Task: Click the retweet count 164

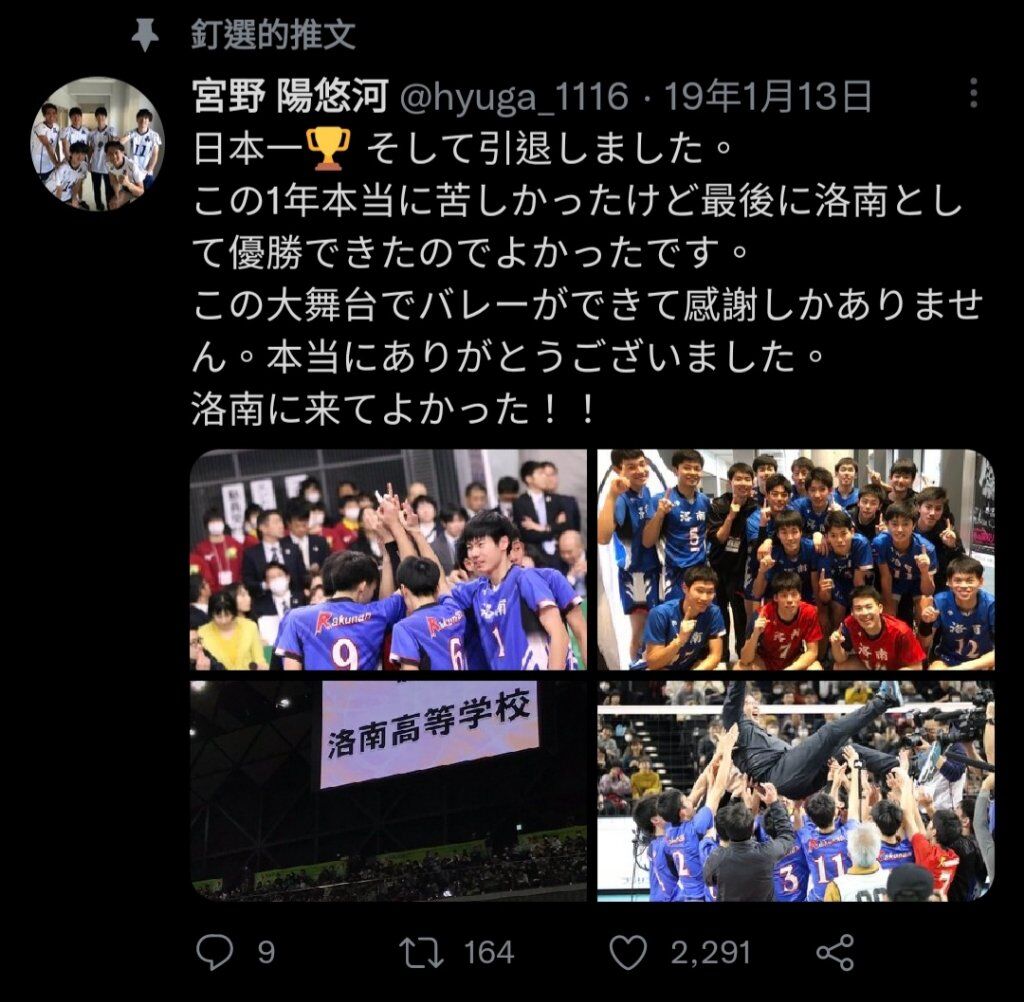Action: [x=489, y=952]
